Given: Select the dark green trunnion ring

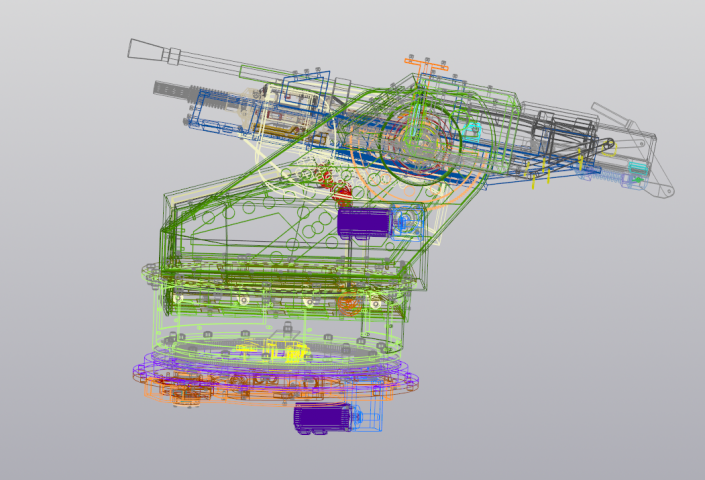Looking at the screenshot, I should [420, 143].
